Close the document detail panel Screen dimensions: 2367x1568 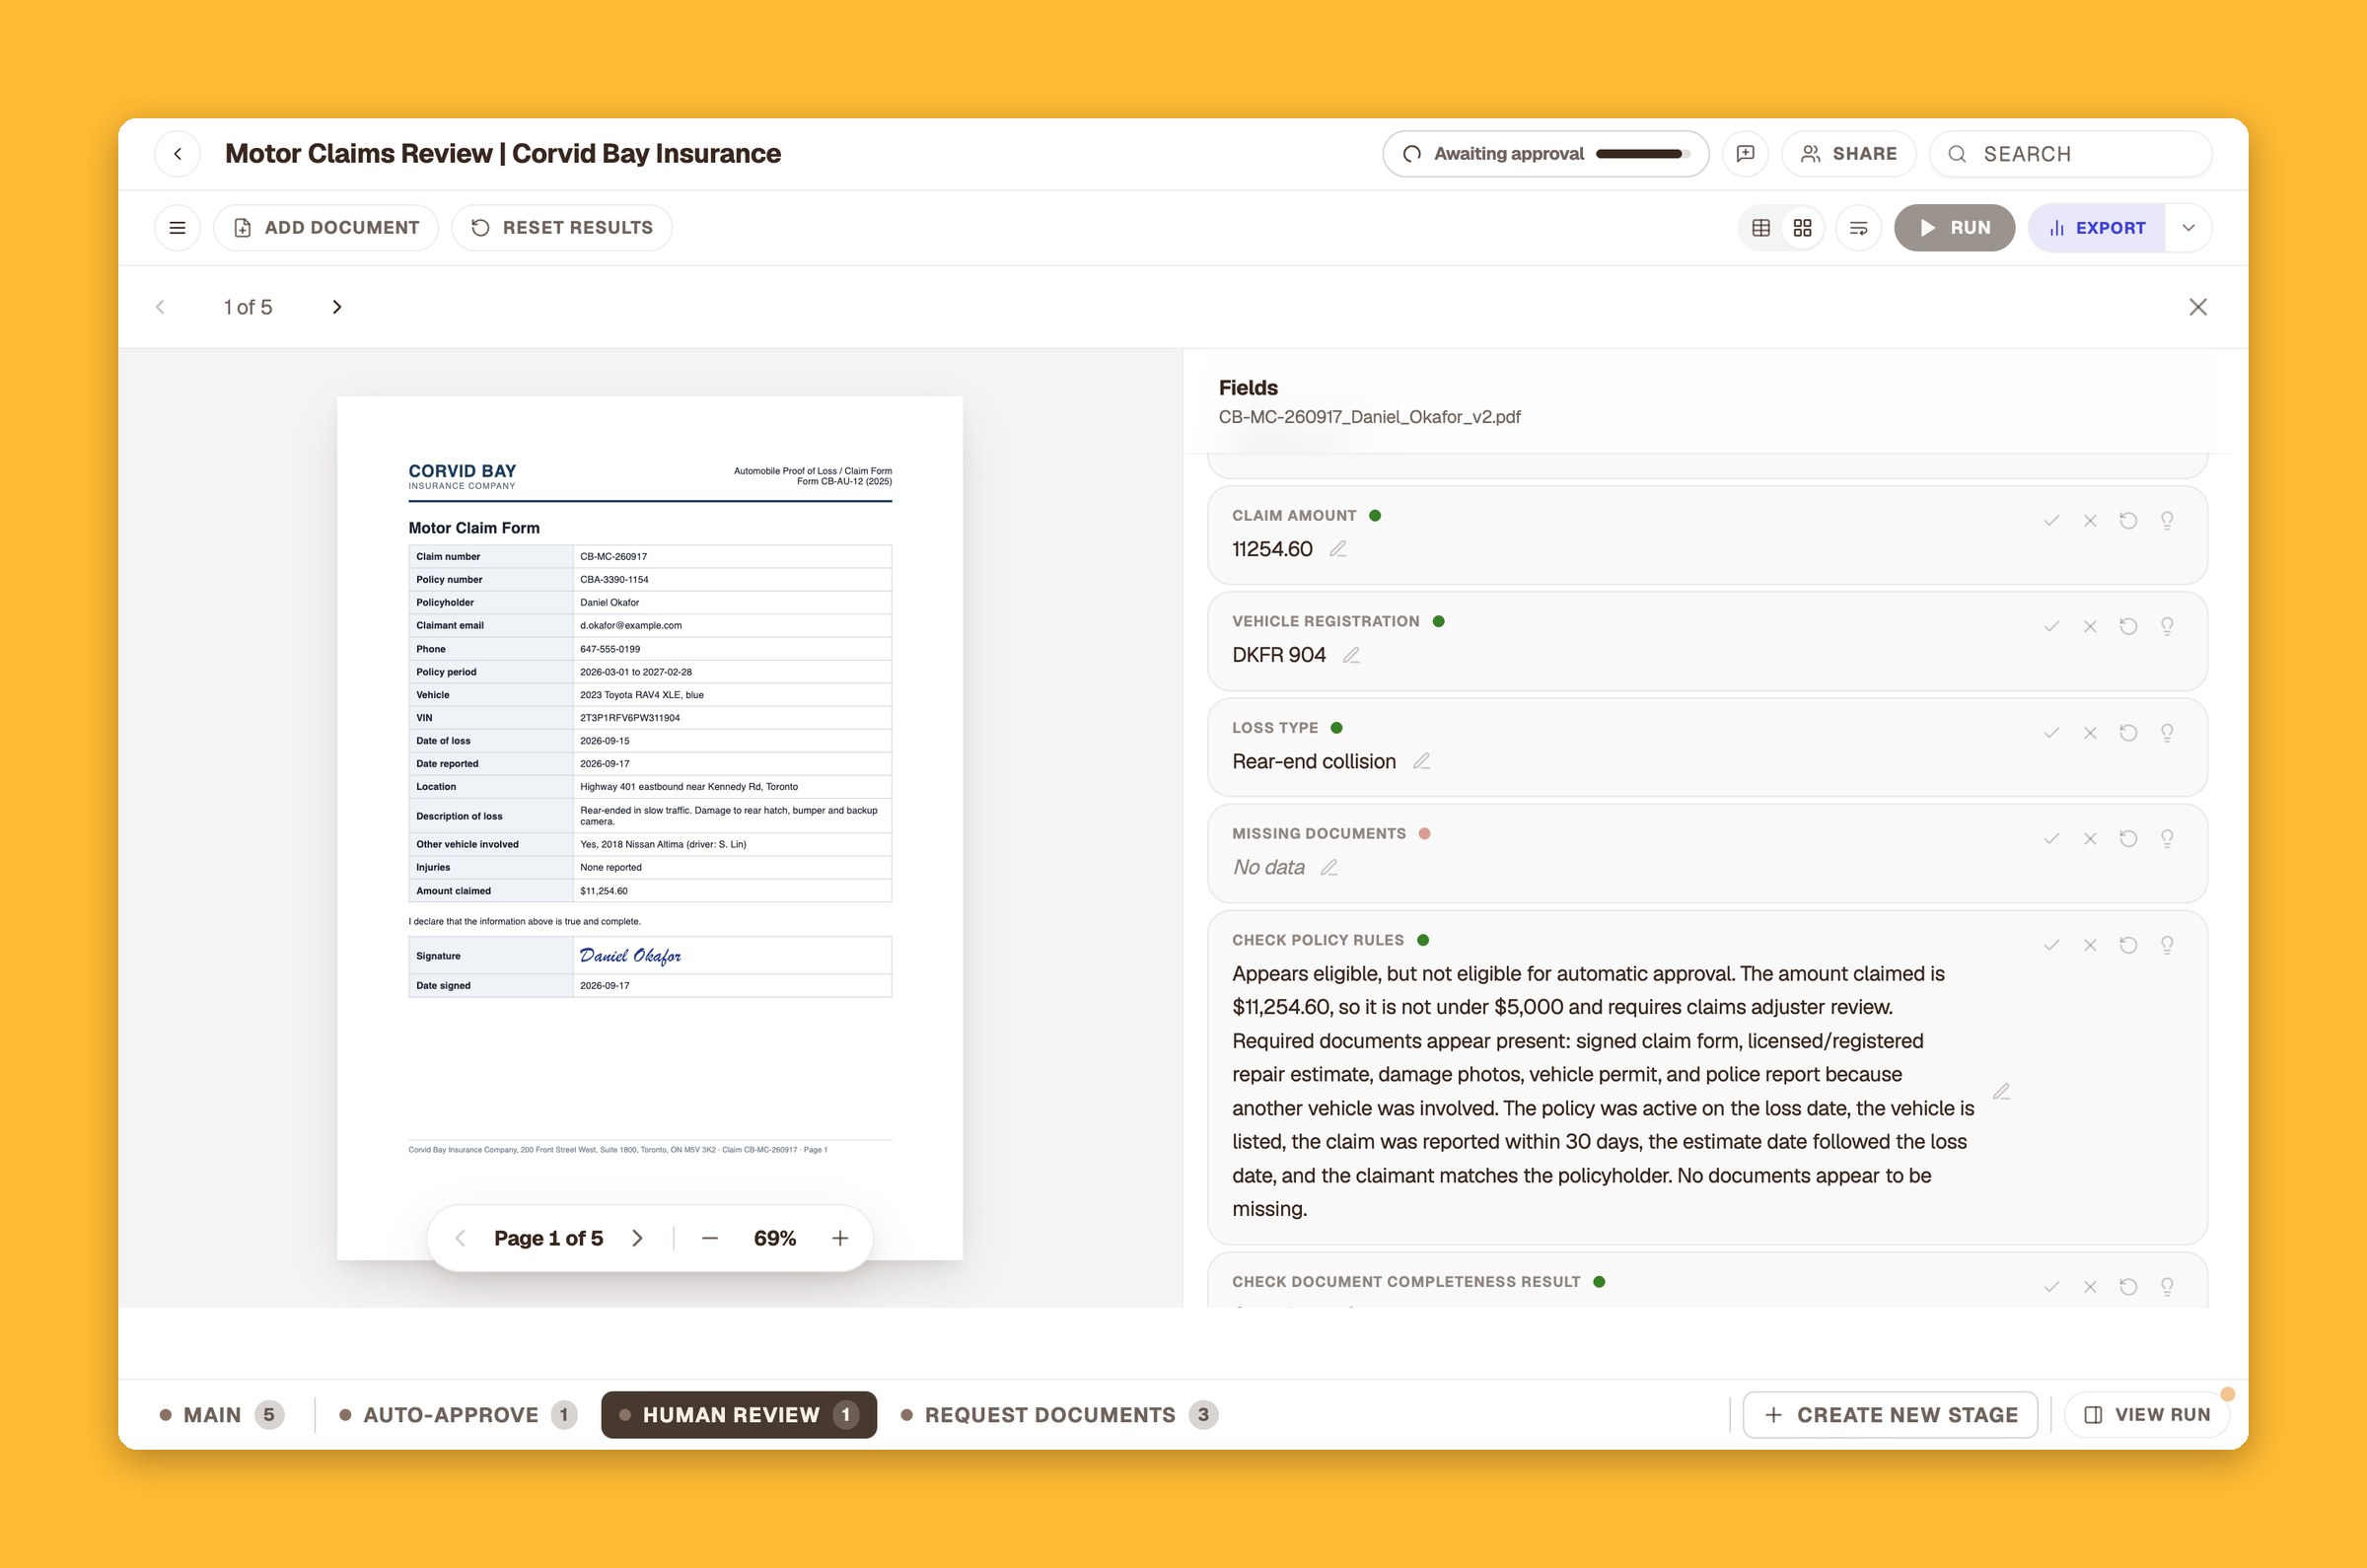coord(2197,307)
